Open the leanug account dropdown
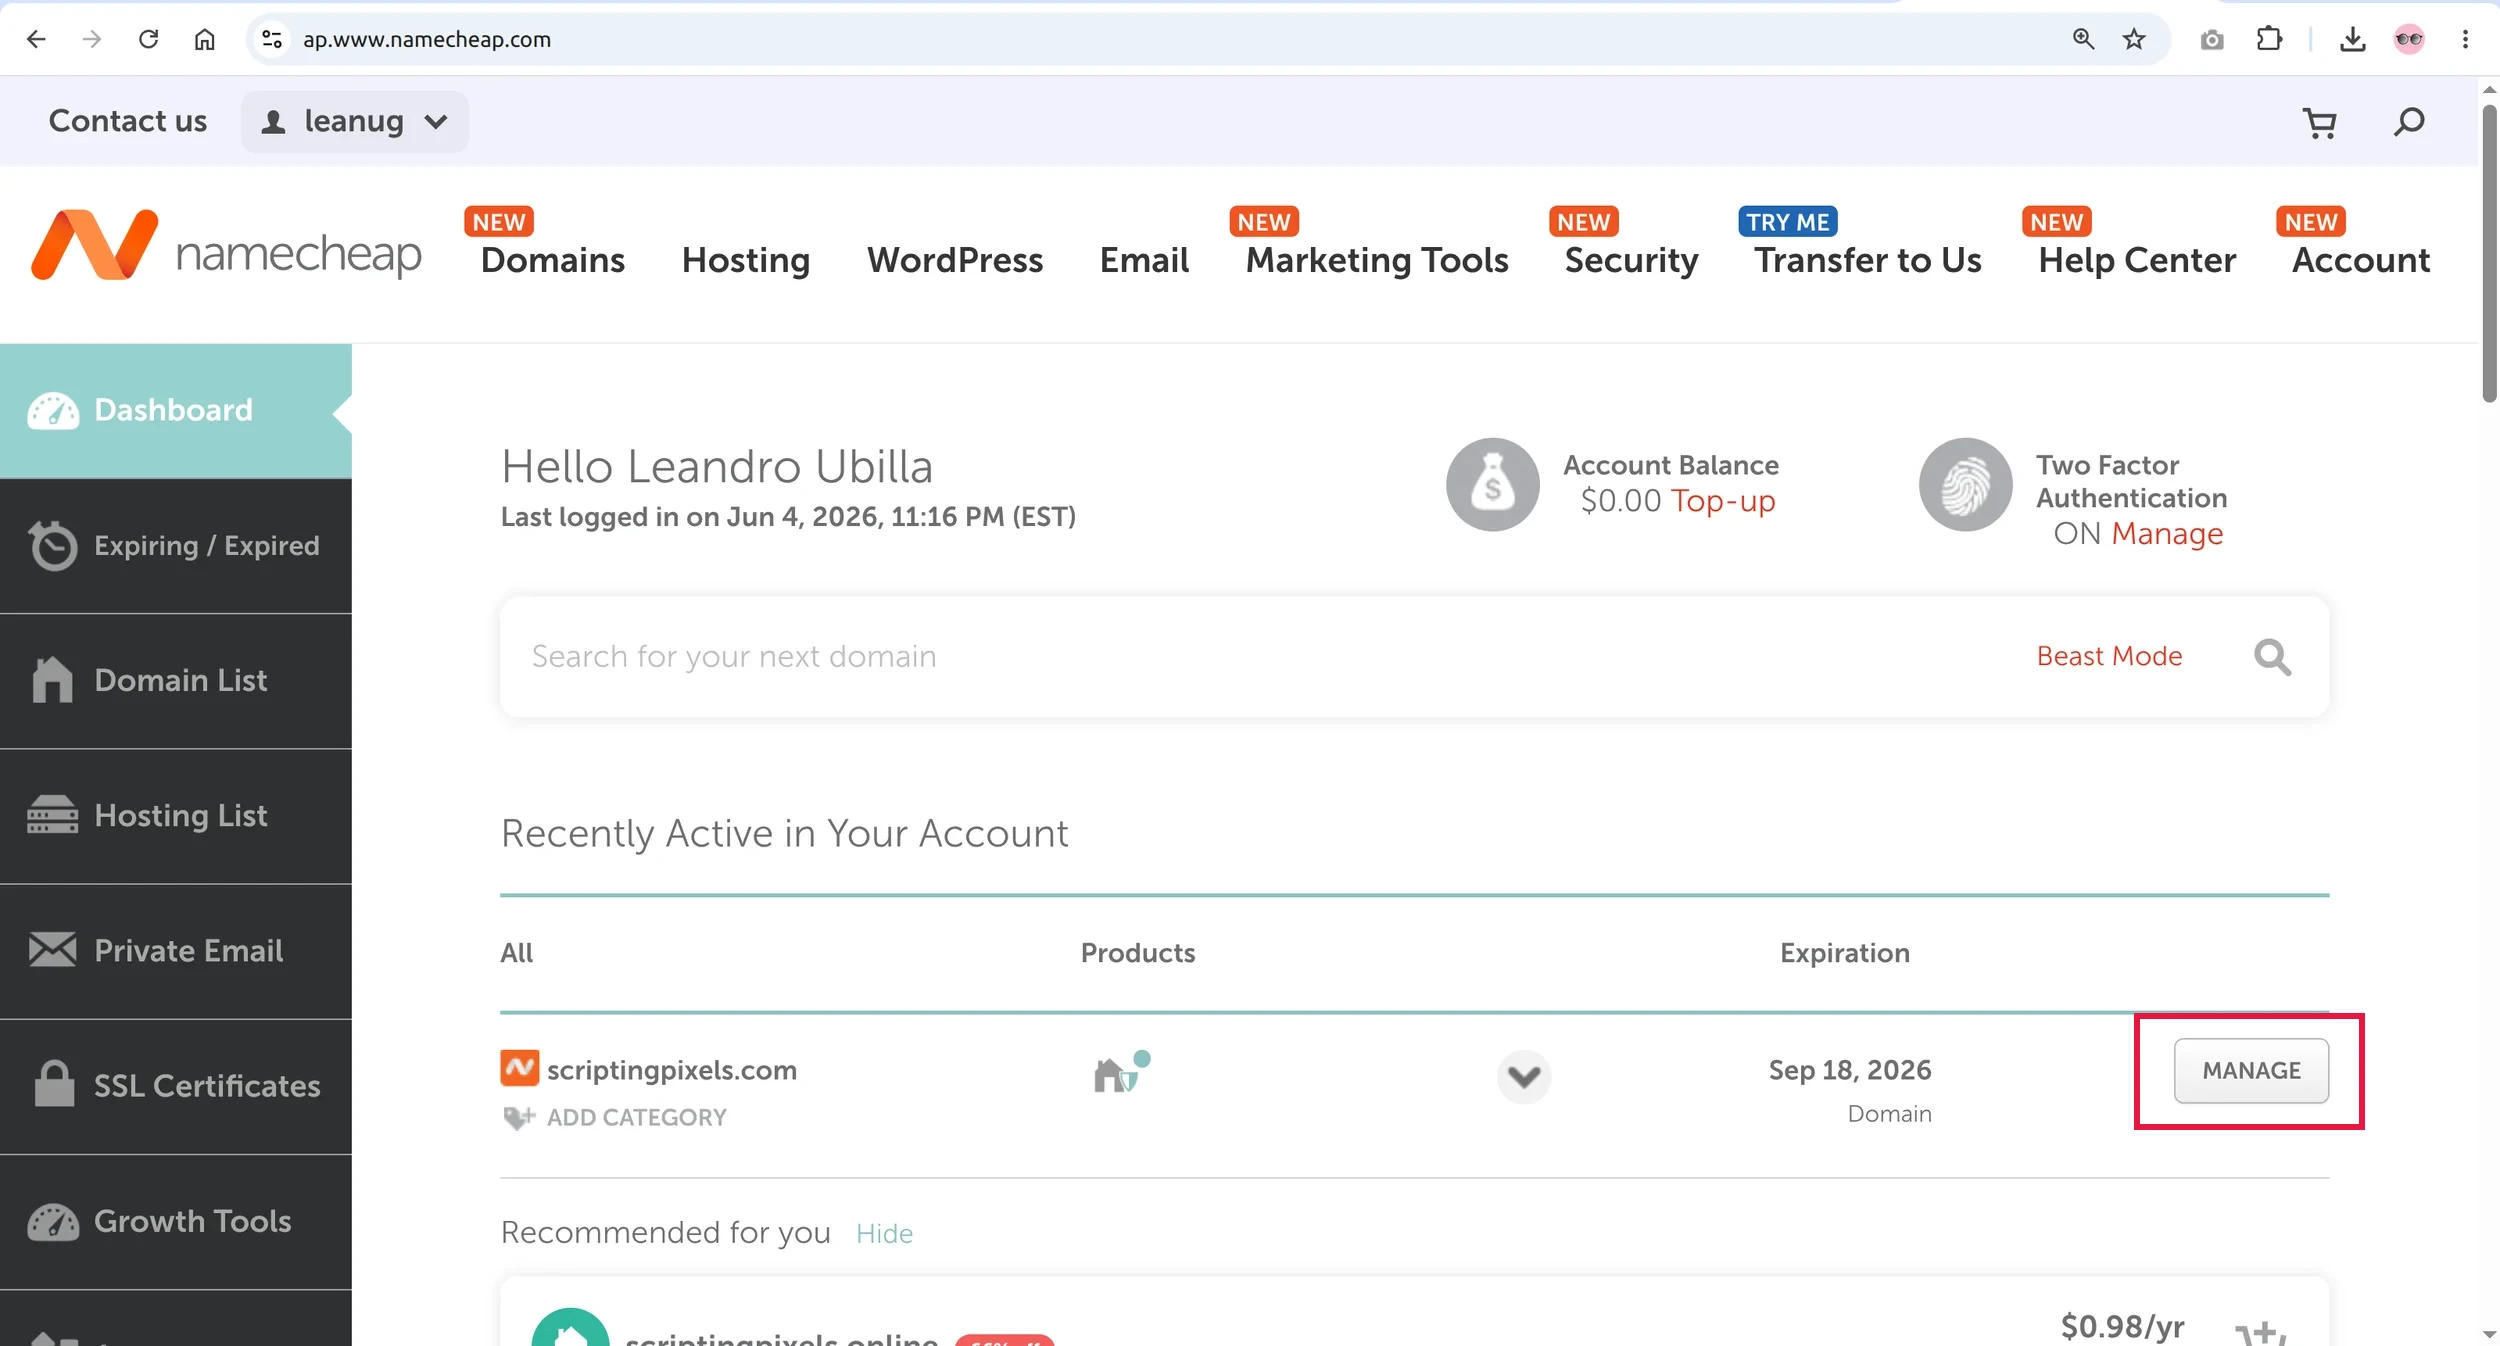 [x=354, y=122]
